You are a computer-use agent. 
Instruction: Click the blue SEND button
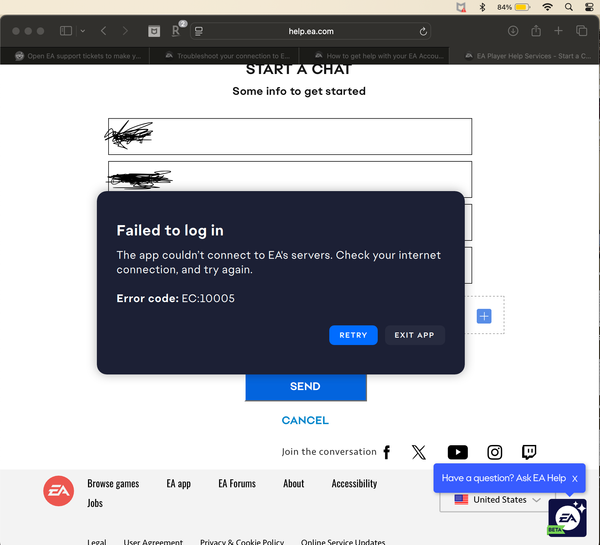coord(306,387)
